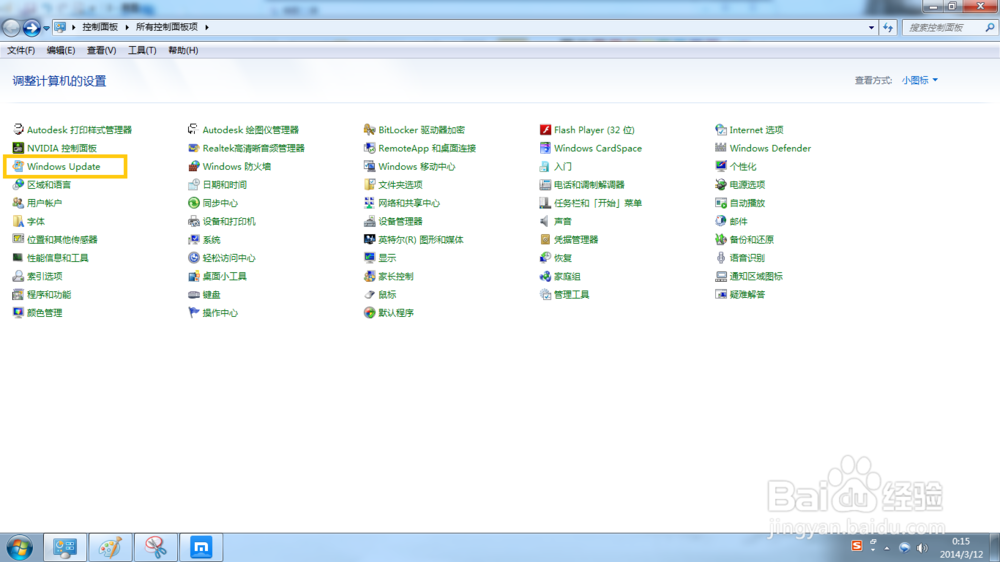Open the 家庭组 icon
Viewport: 1000px width, 562px height.
[x=545, y=276]
